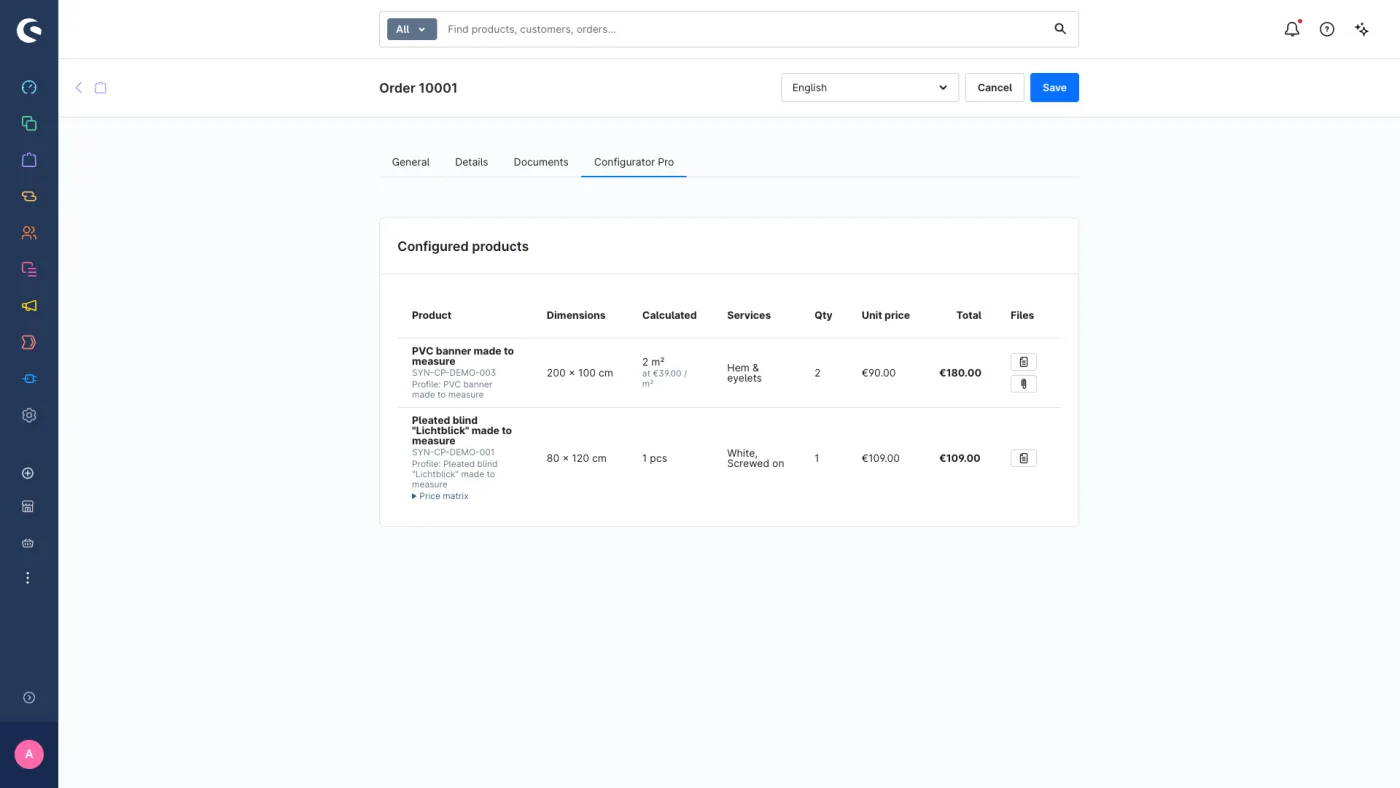Click the PVC banner made to measure product name
This screenshot has width=1400, height=788.
(x=463, y=356)
